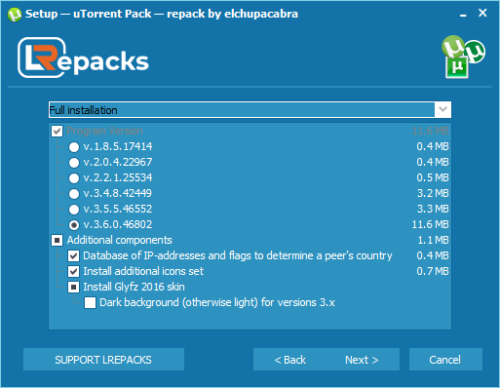
Task: Open the installation type dropdown arrow
Action: pos(443,110)
